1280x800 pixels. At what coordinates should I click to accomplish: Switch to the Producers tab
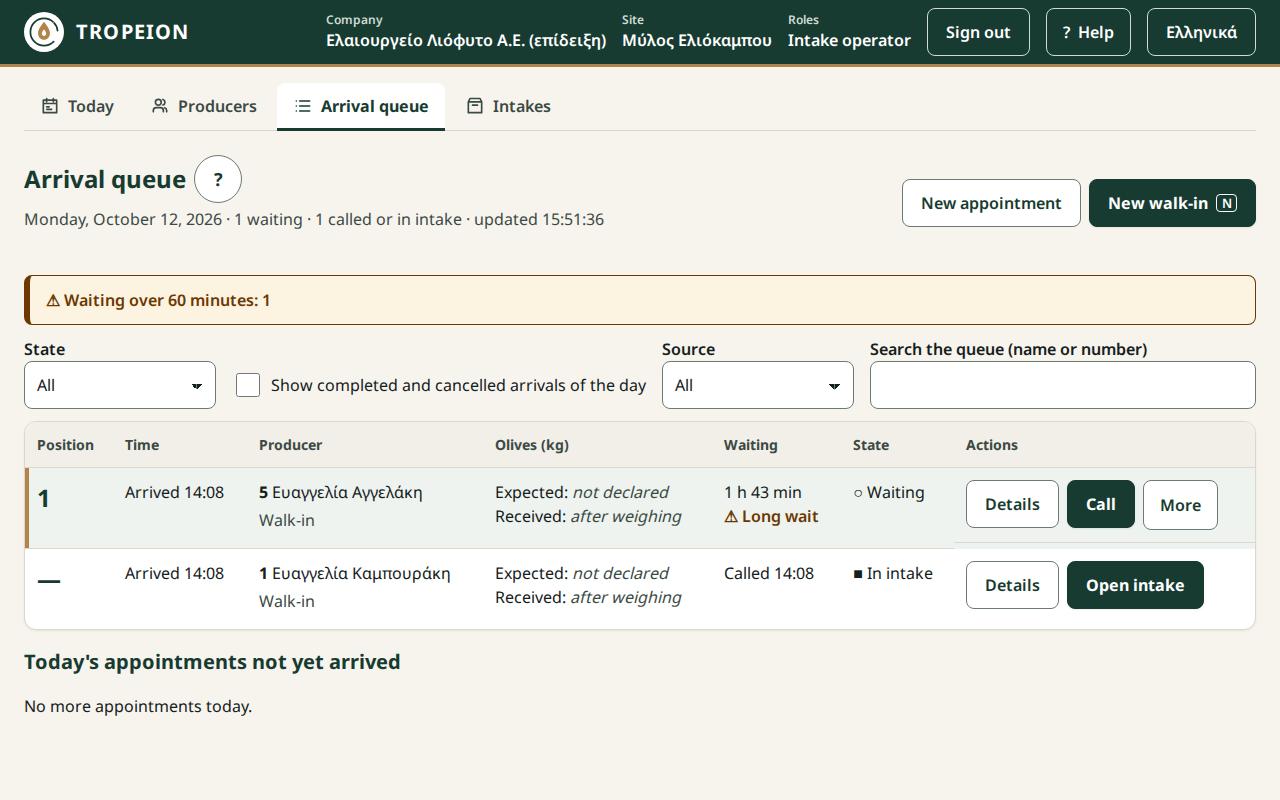(204, 106)
